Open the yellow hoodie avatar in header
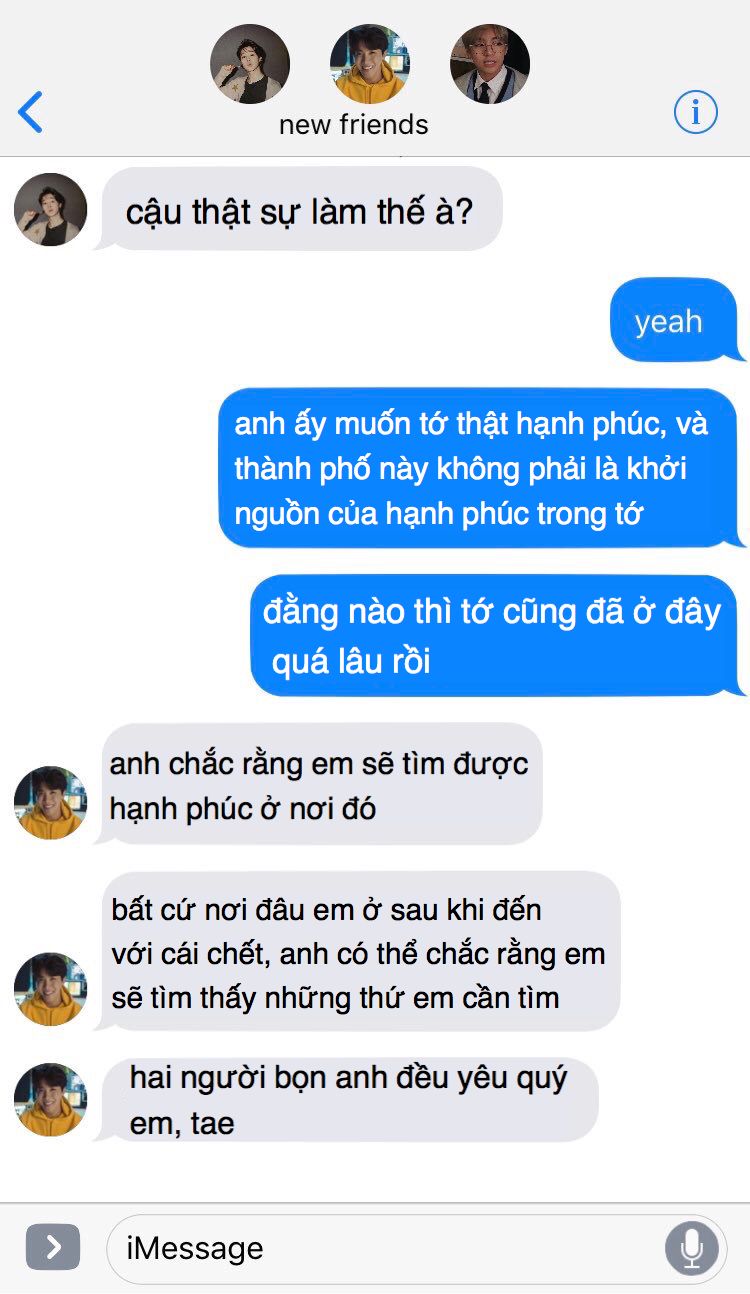Screen dimensions: 750x1294 click(x=370, y=64)
